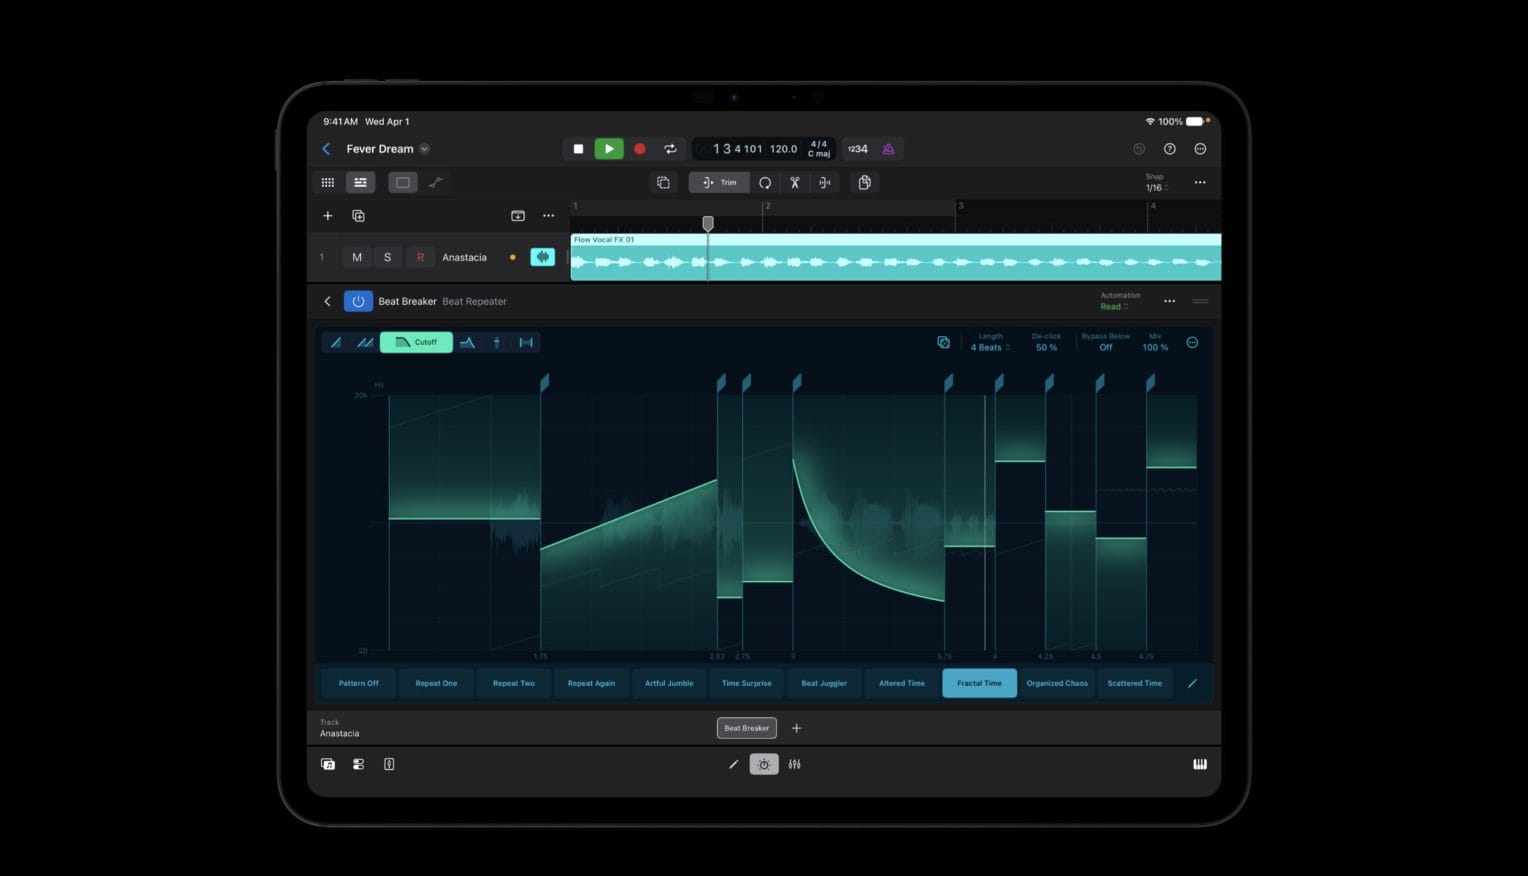Screen dimensions: 1528x876
Task: Click the copy clipboard icon
Action: point(865,182)
